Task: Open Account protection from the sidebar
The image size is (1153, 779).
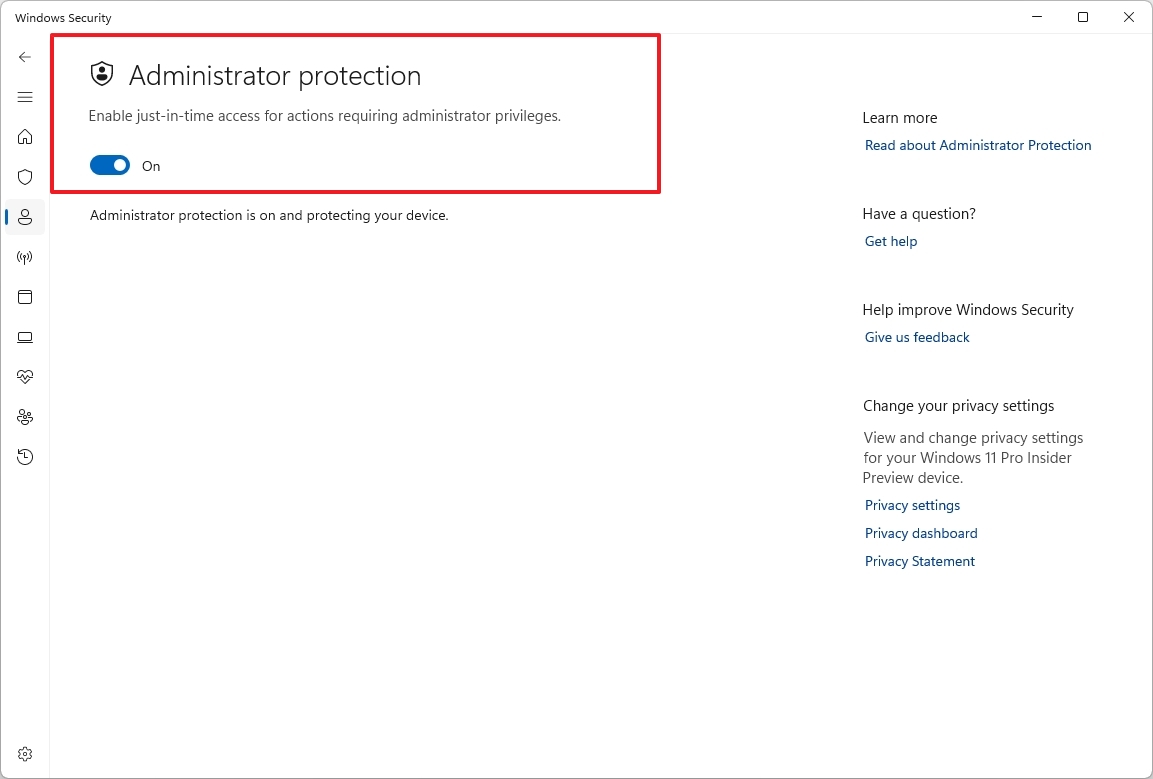Action: tap(24, 217)
